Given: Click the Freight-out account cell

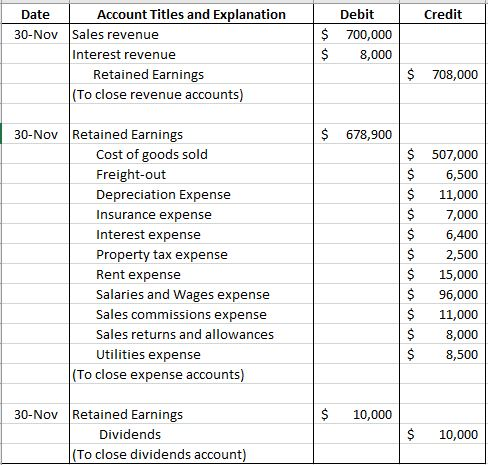Looking at the screenshot, I should 191,174.
